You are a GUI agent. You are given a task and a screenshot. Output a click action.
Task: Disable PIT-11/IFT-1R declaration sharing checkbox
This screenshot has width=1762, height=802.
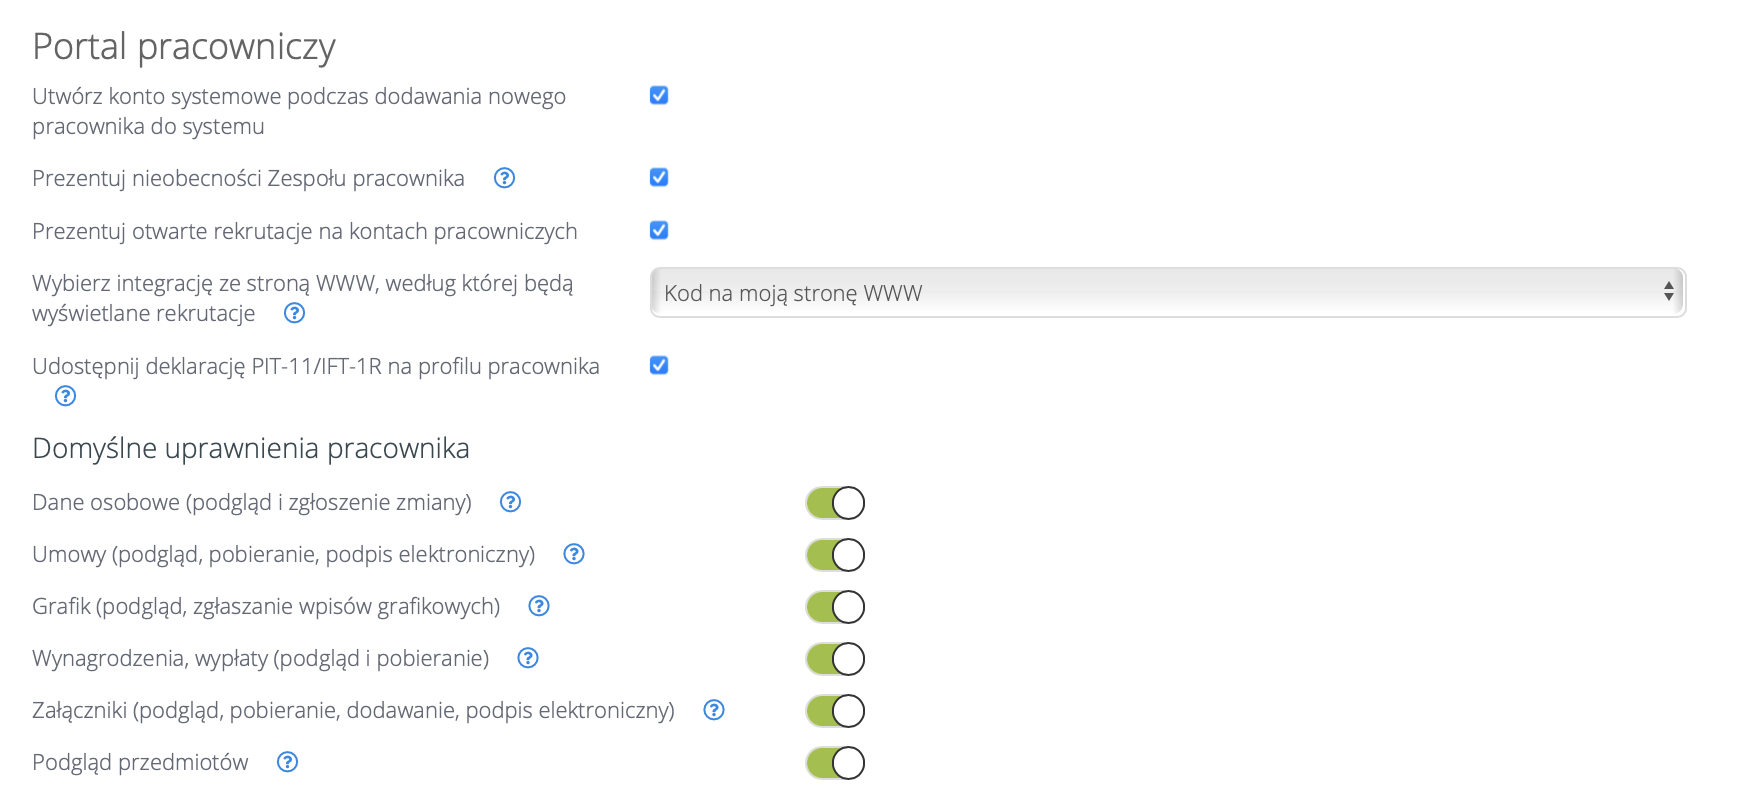pos(659,365)
